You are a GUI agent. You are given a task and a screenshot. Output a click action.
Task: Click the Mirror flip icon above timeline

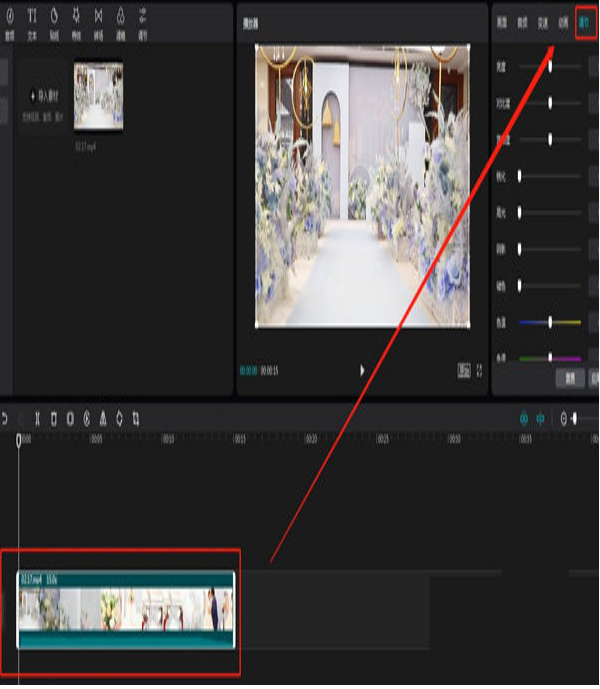103,419
